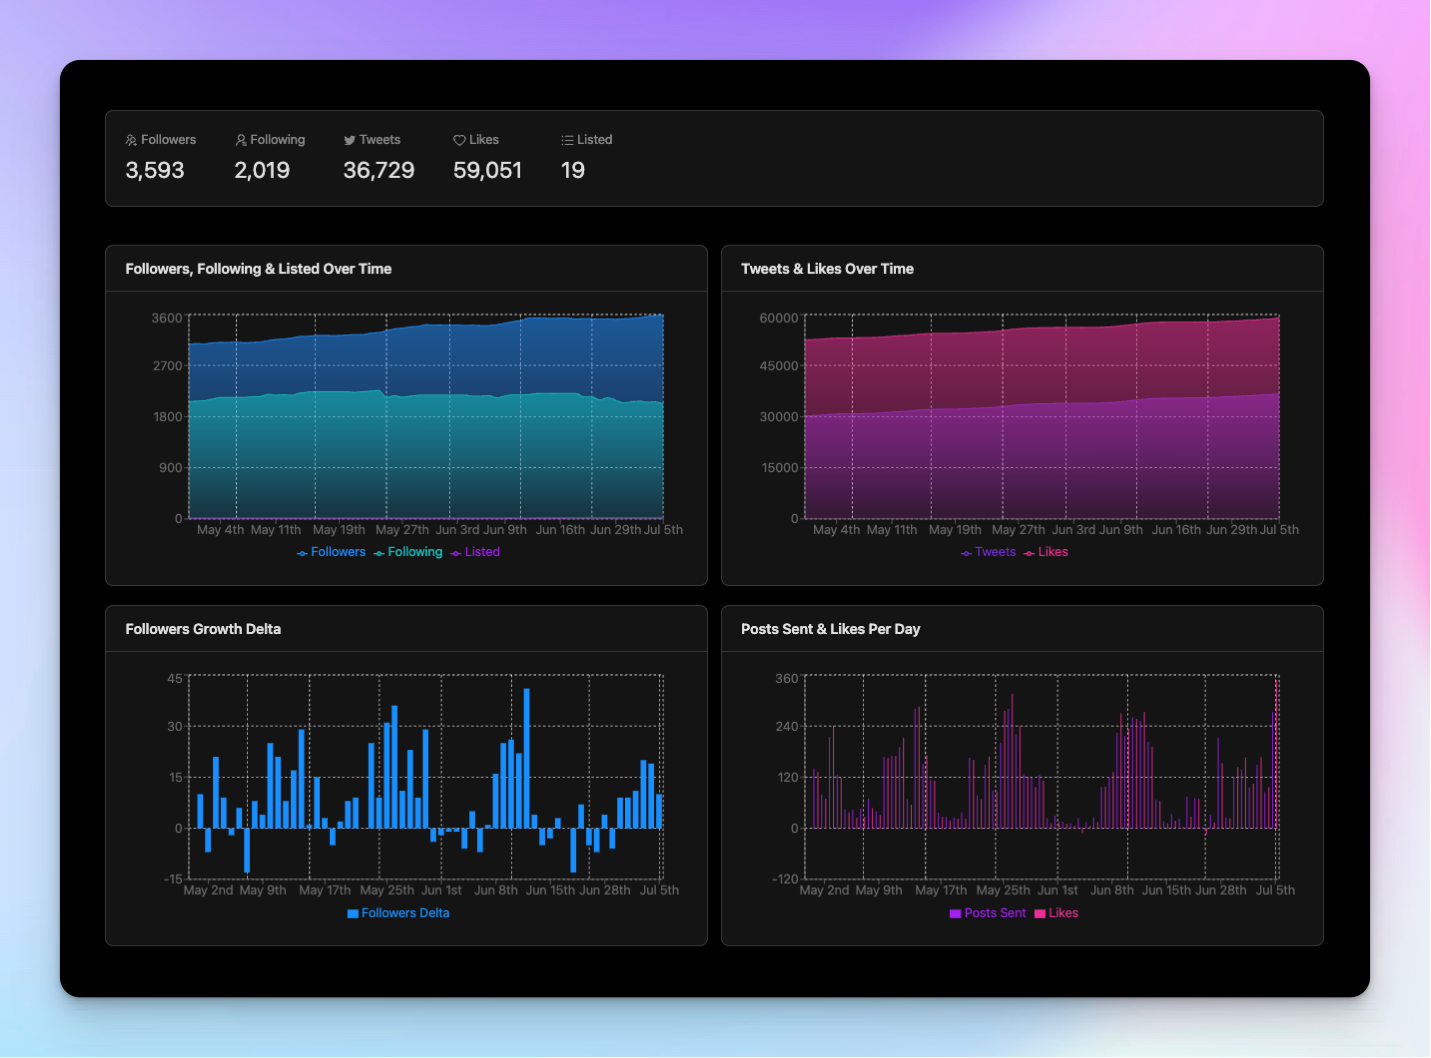Click the list icon beside Listed
Viewport: 1431px width, 1058px height.
(567, 141)
